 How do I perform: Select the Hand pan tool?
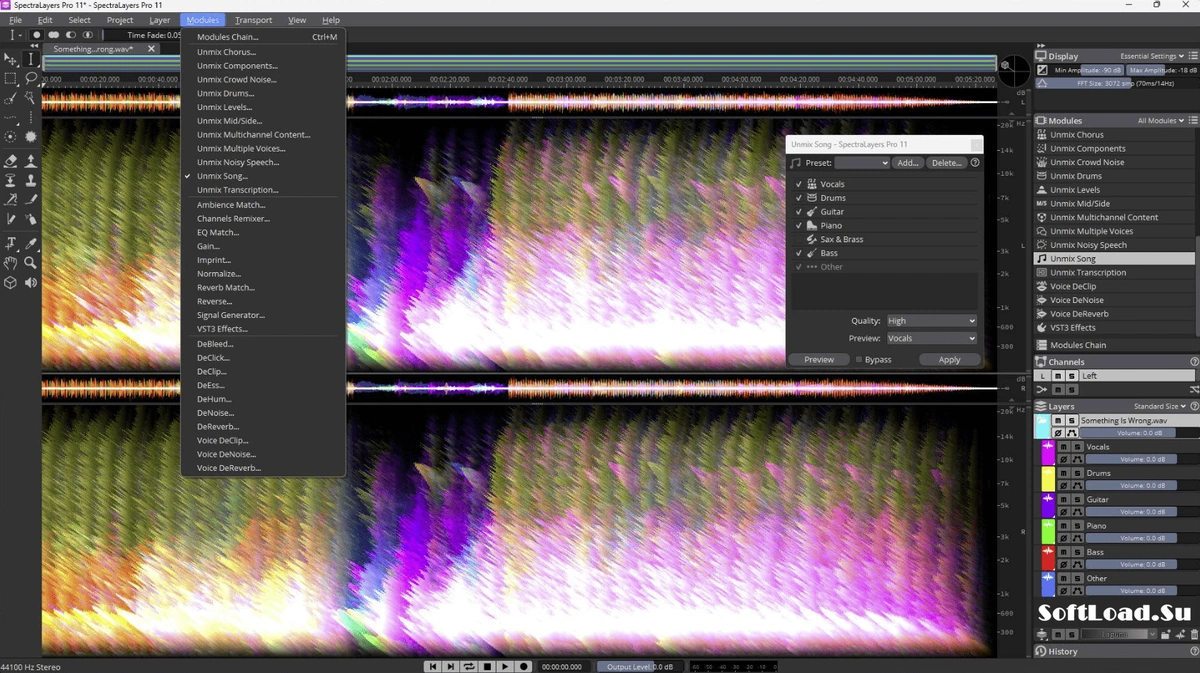point(10,262)
